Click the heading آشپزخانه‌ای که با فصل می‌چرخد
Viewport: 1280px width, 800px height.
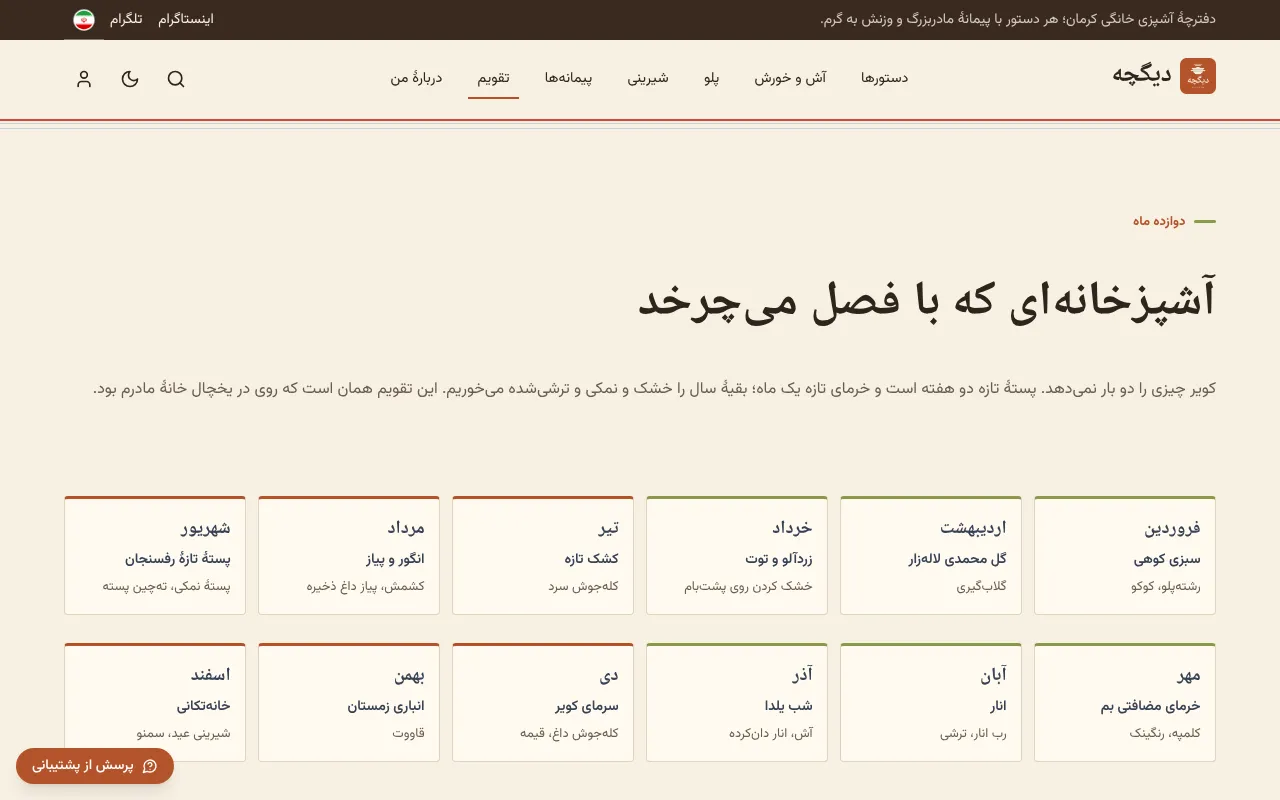point(927,299)
